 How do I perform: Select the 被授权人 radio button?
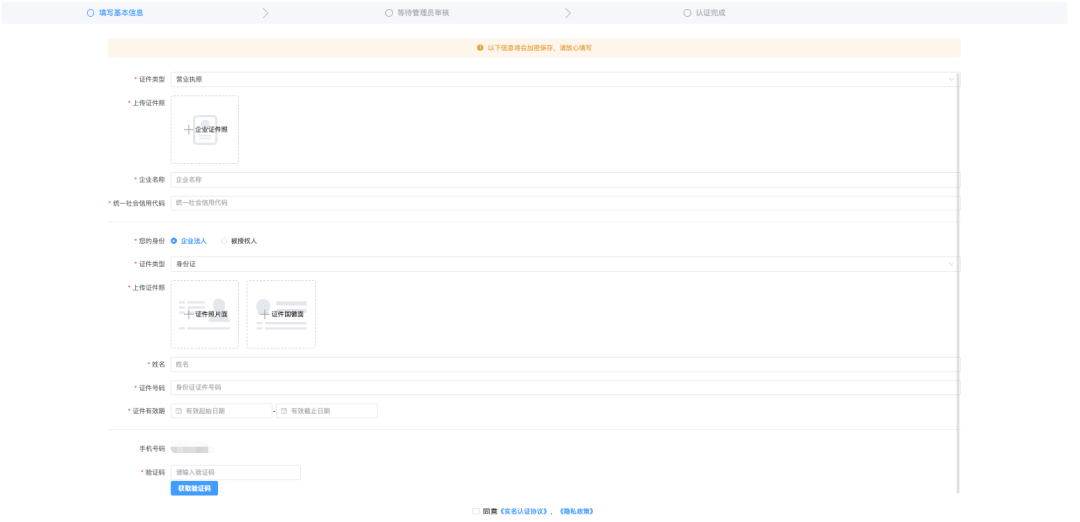(x=224, y=241)
